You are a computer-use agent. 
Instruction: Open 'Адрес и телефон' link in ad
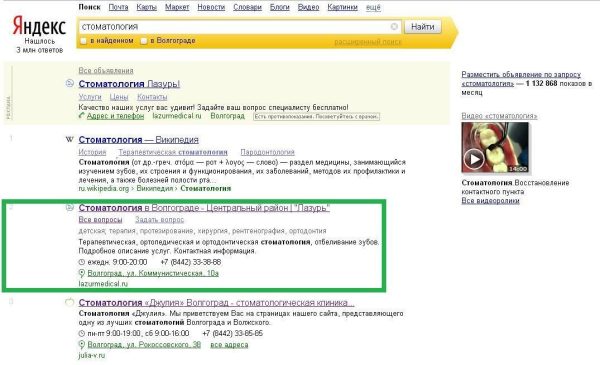point(115,116)
